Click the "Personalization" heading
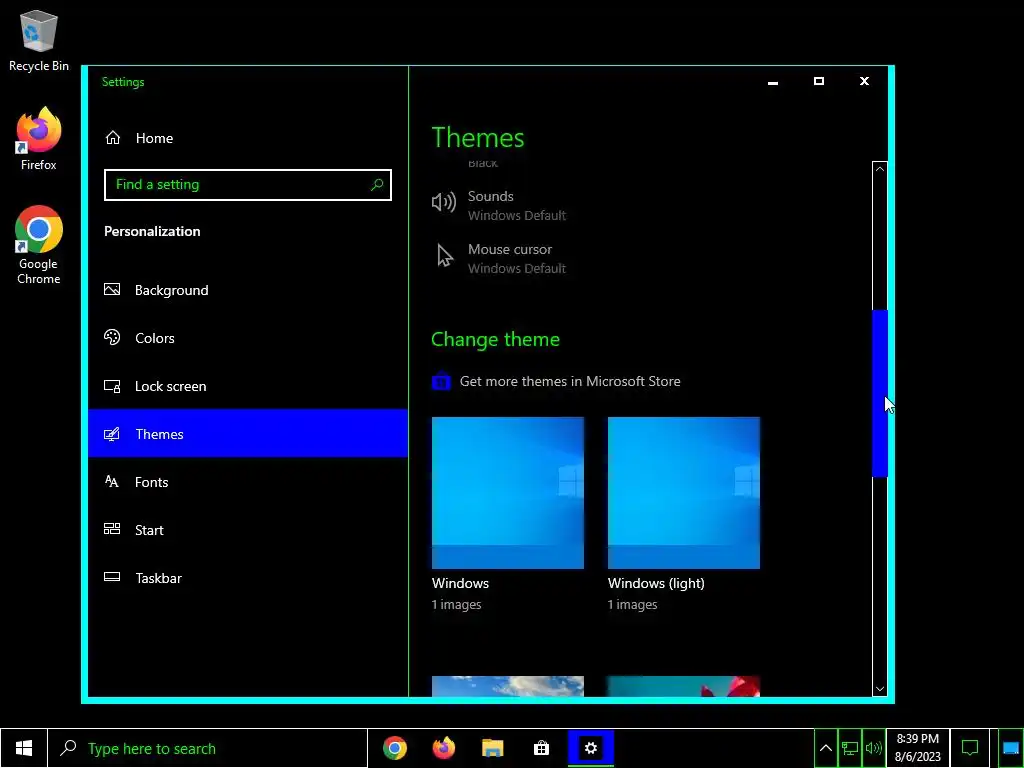1024x768 pixels. [x=152, y=231]
